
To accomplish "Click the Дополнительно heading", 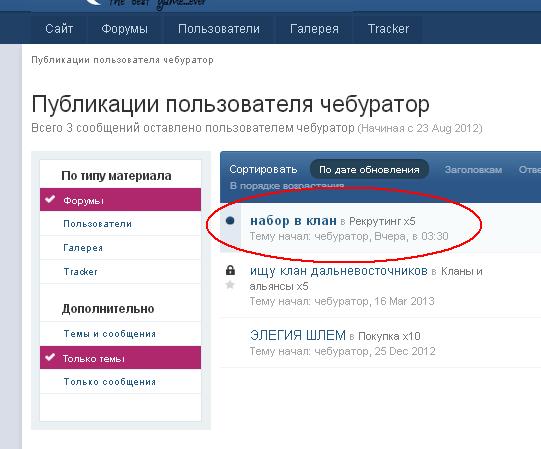I will (x=108, y=309).
